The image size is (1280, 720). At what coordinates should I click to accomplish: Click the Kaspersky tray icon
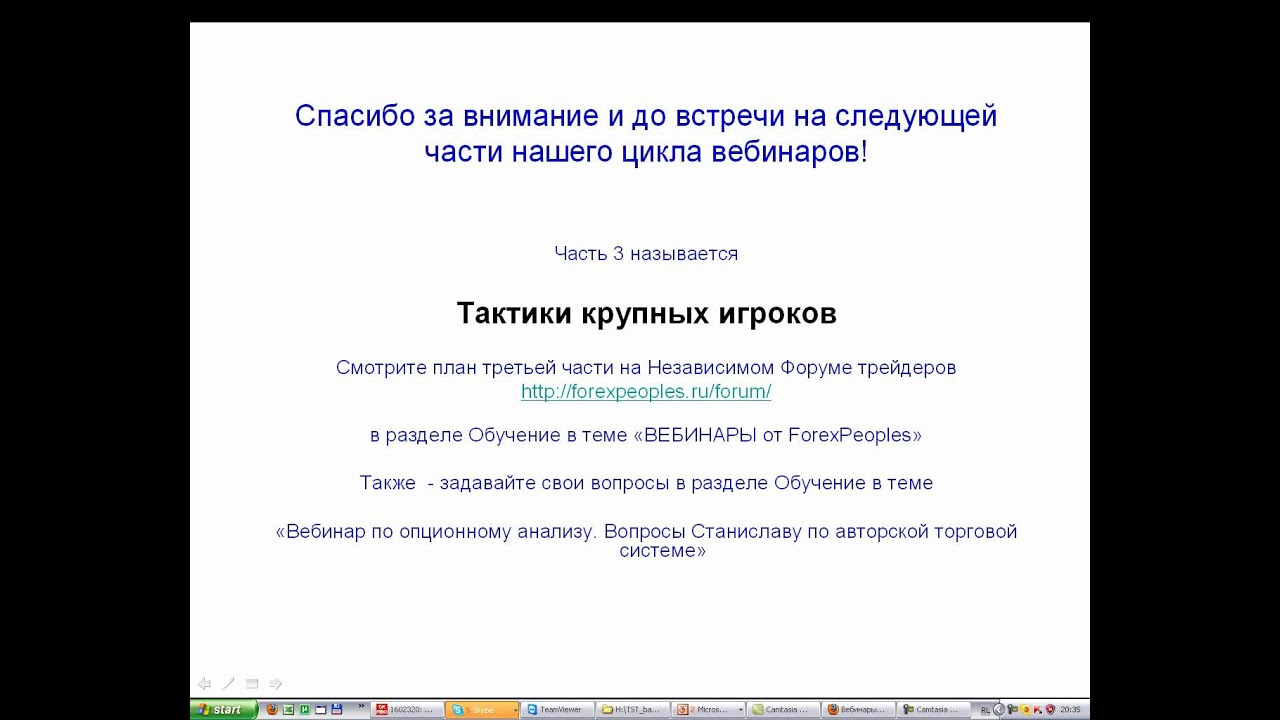(1038, 709)
